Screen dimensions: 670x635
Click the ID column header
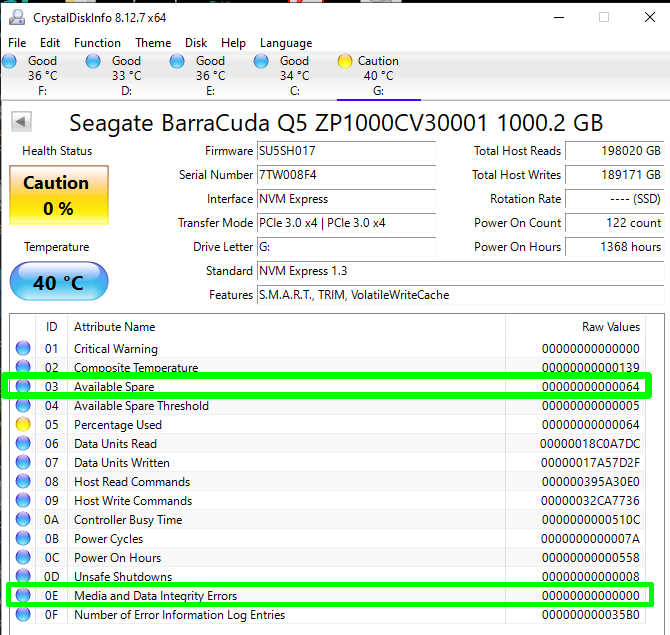[x=51, y=327]
